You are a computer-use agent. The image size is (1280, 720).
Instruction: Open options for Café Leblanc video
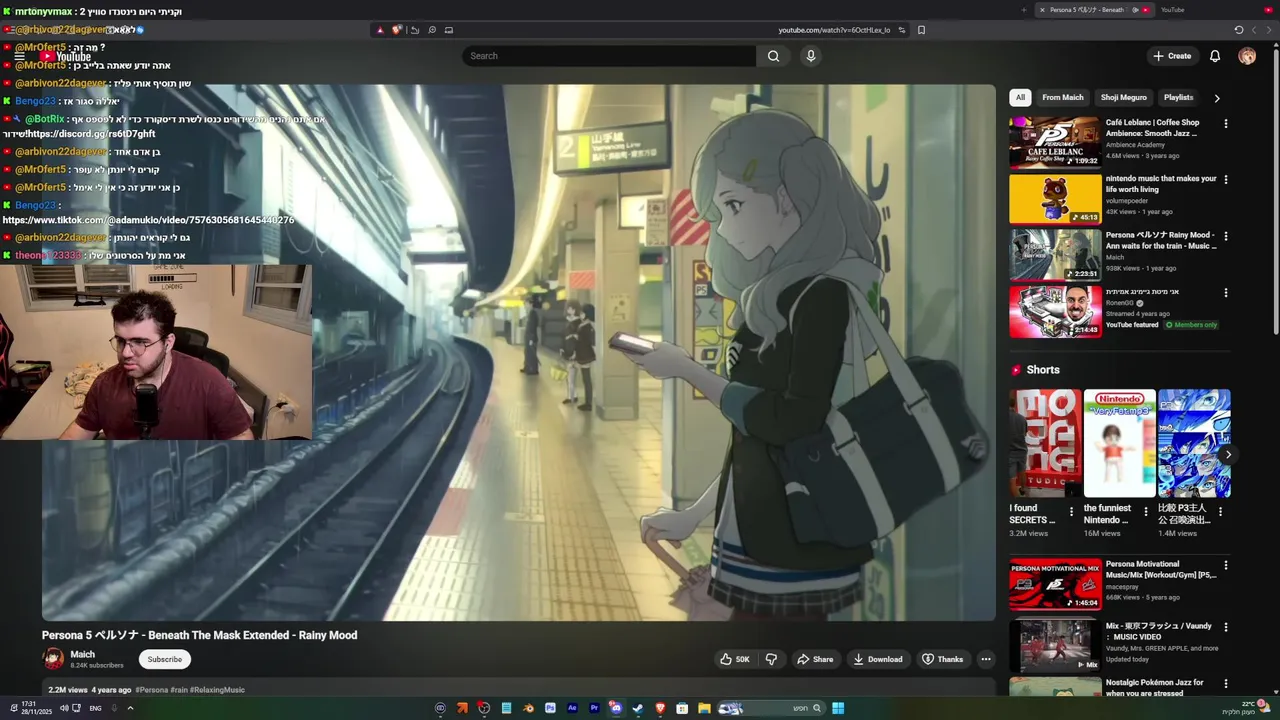[1226, 124]
